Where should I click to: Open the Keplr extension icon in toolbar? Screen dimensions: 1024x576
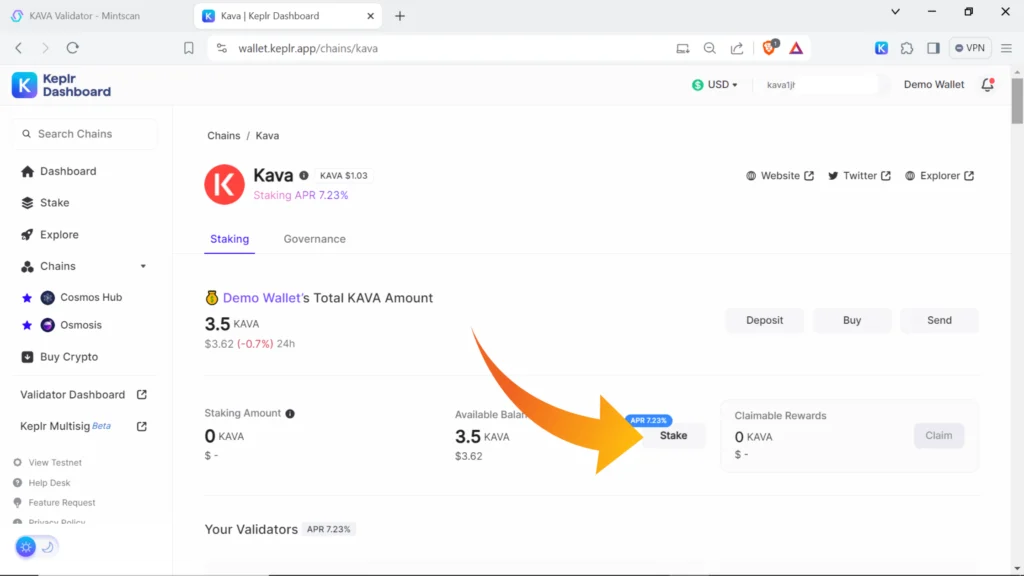click(x=881, y=48)
